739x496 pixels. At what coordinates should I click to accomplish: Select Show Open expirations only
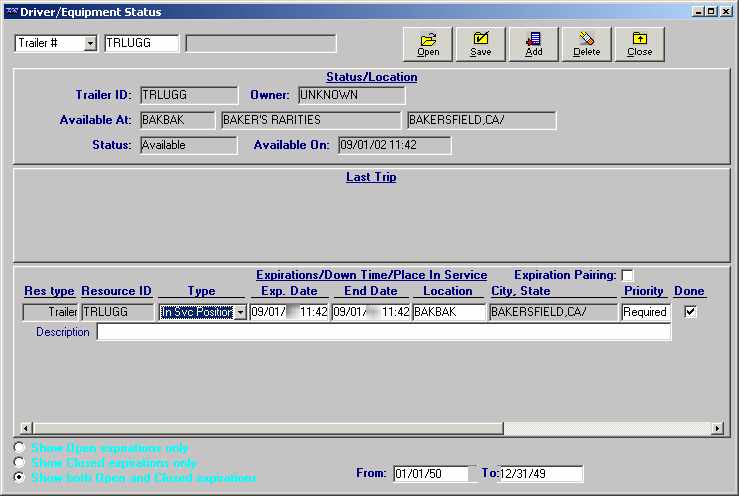[20, 448]
